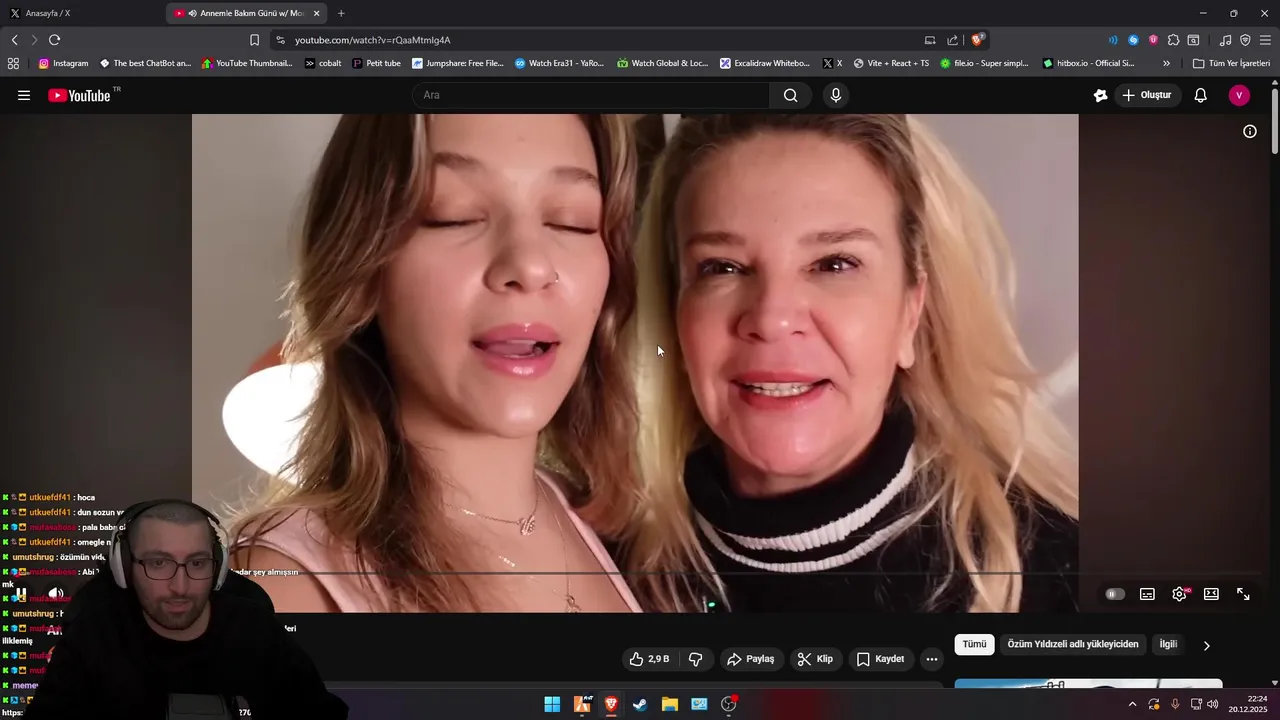Open OBS Studio from the taskbar

pos(729,704)
